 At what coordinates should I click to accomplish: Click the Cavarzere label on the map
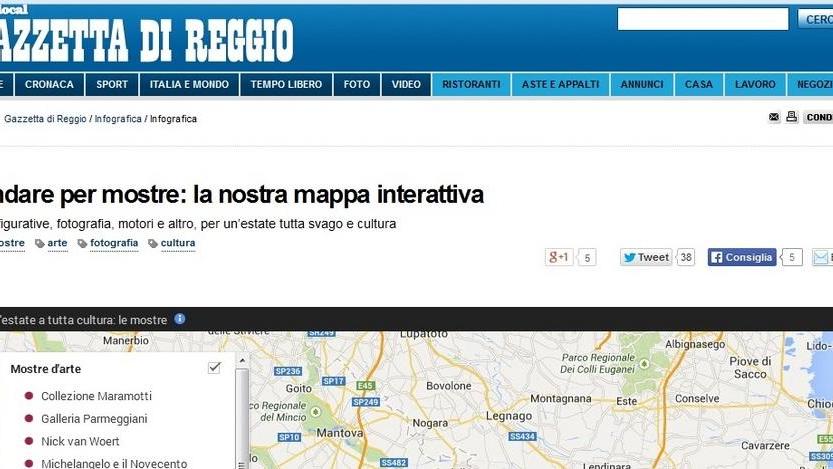click(765, 445)
